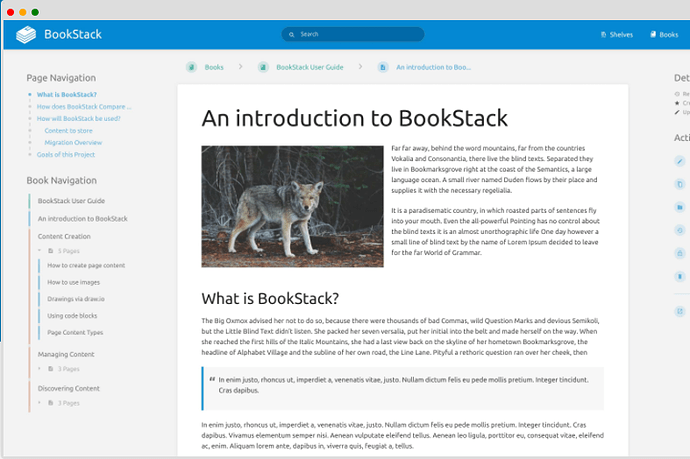The height and width of the screenshot is (459, 690).
Task: Click the updated pencil icon under Details
Action: coord(677,112)
